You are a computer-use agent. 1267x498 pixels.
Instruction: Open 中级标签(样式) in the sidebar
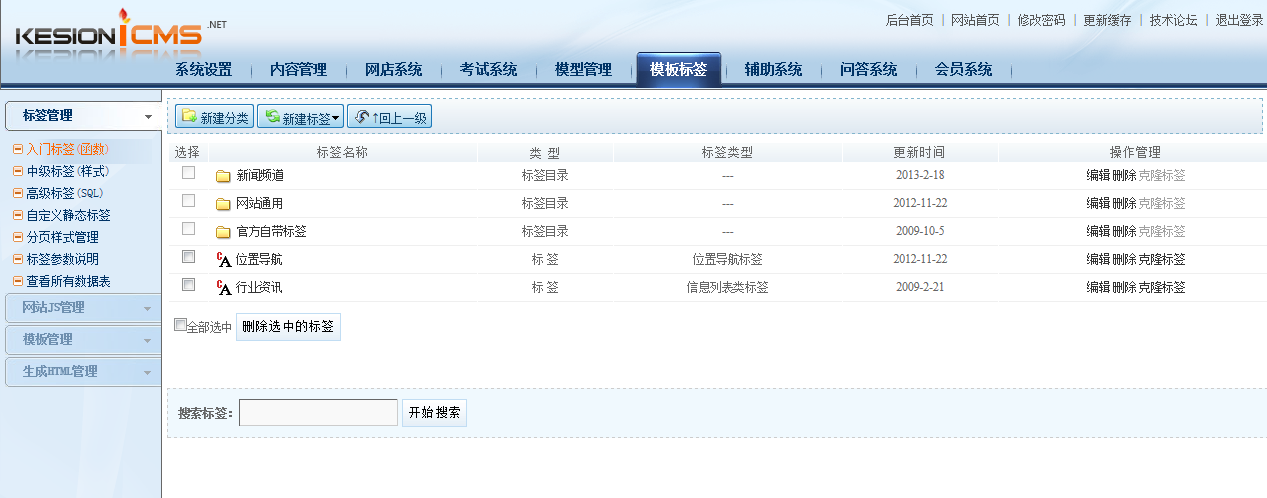pyautogui.click(x=67, y=171)
